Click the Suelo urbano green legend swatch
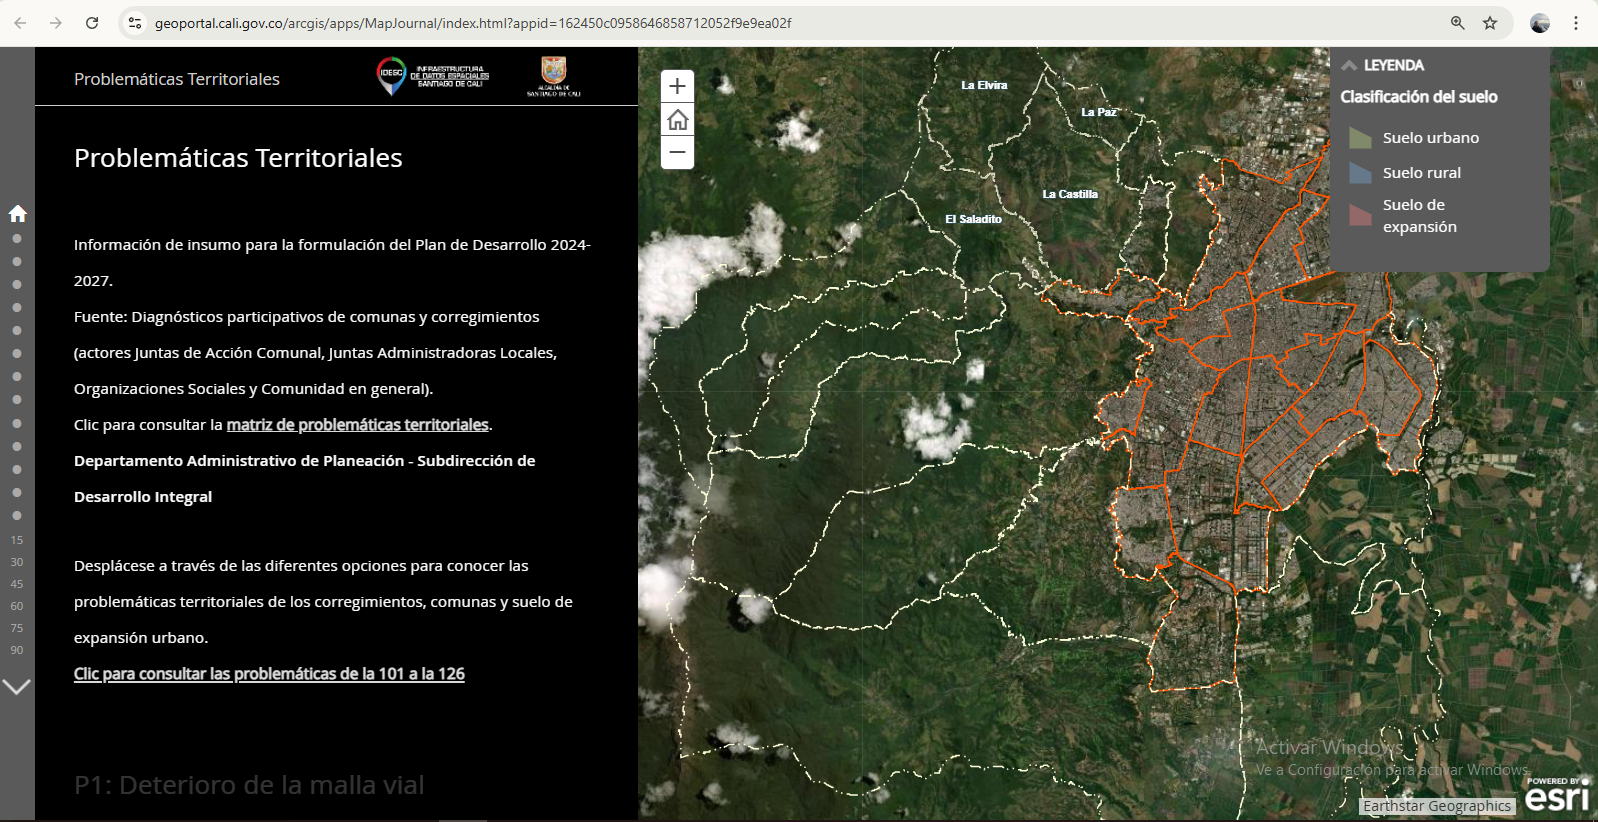Screen dimensions: 1598x822 (x=1360, y=138)
